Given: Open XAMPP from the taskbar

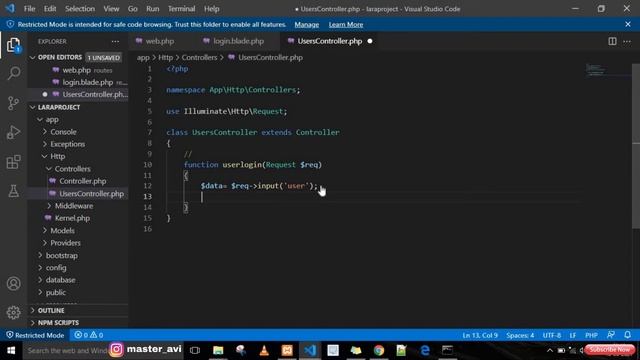Looking at the screenshot, I should (287, 350).
